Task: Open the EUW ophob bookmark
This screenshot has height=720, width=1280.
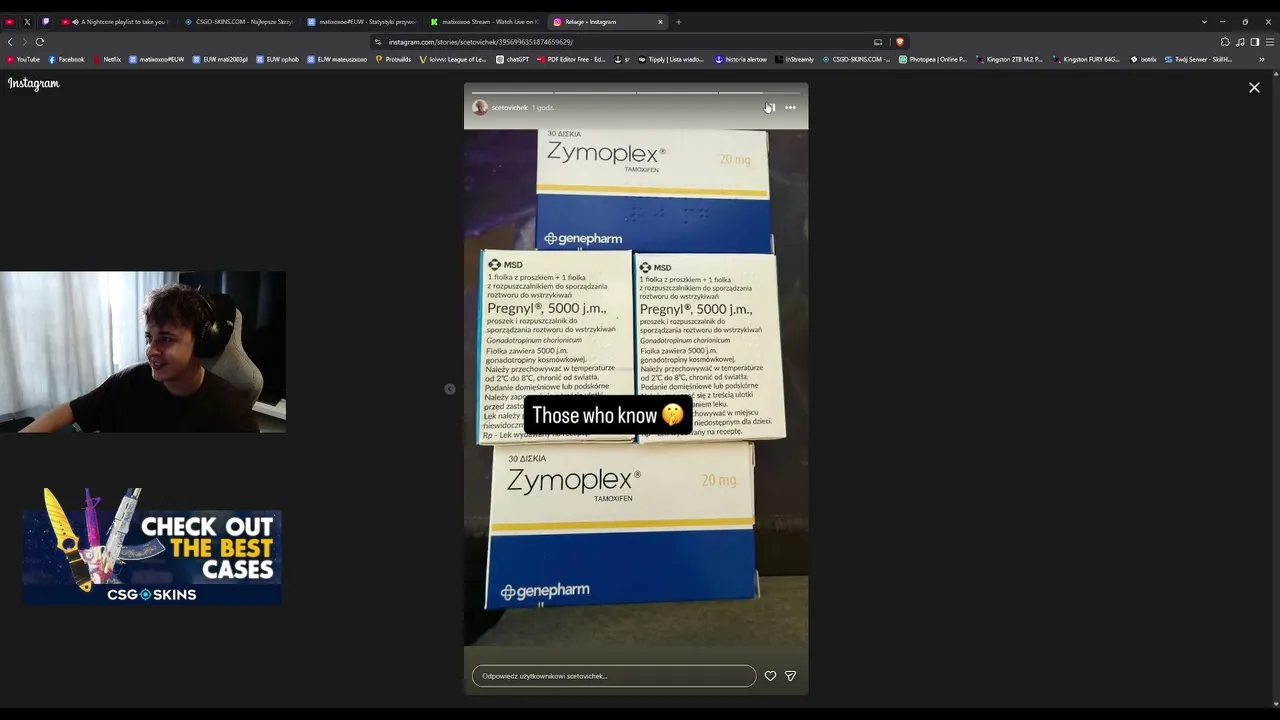Action: tap(278, 59)
